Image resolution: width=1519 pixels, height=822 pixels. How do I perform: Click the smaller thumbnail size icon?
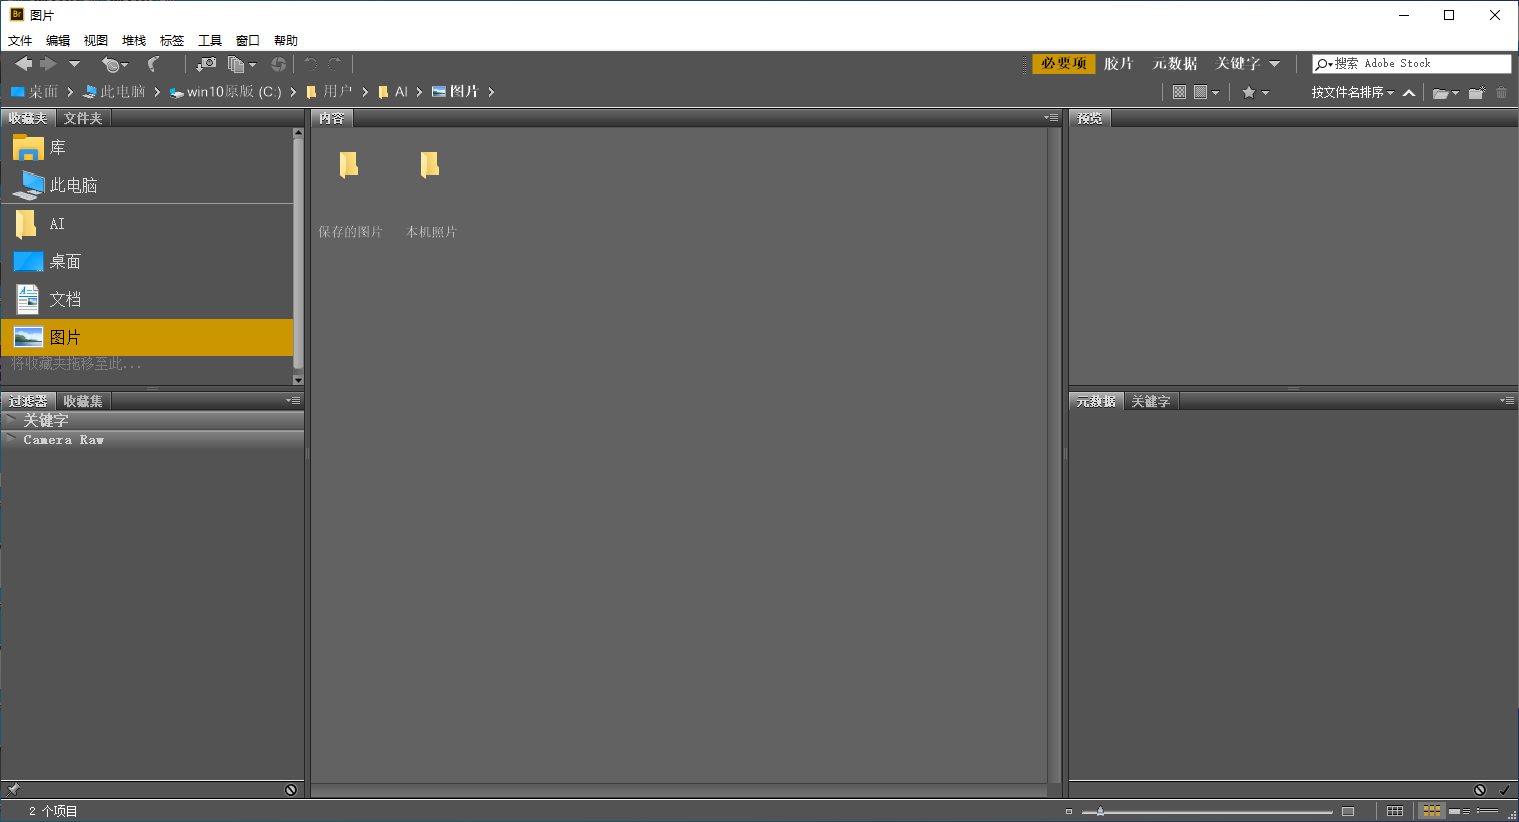[x=1069, y=811]
